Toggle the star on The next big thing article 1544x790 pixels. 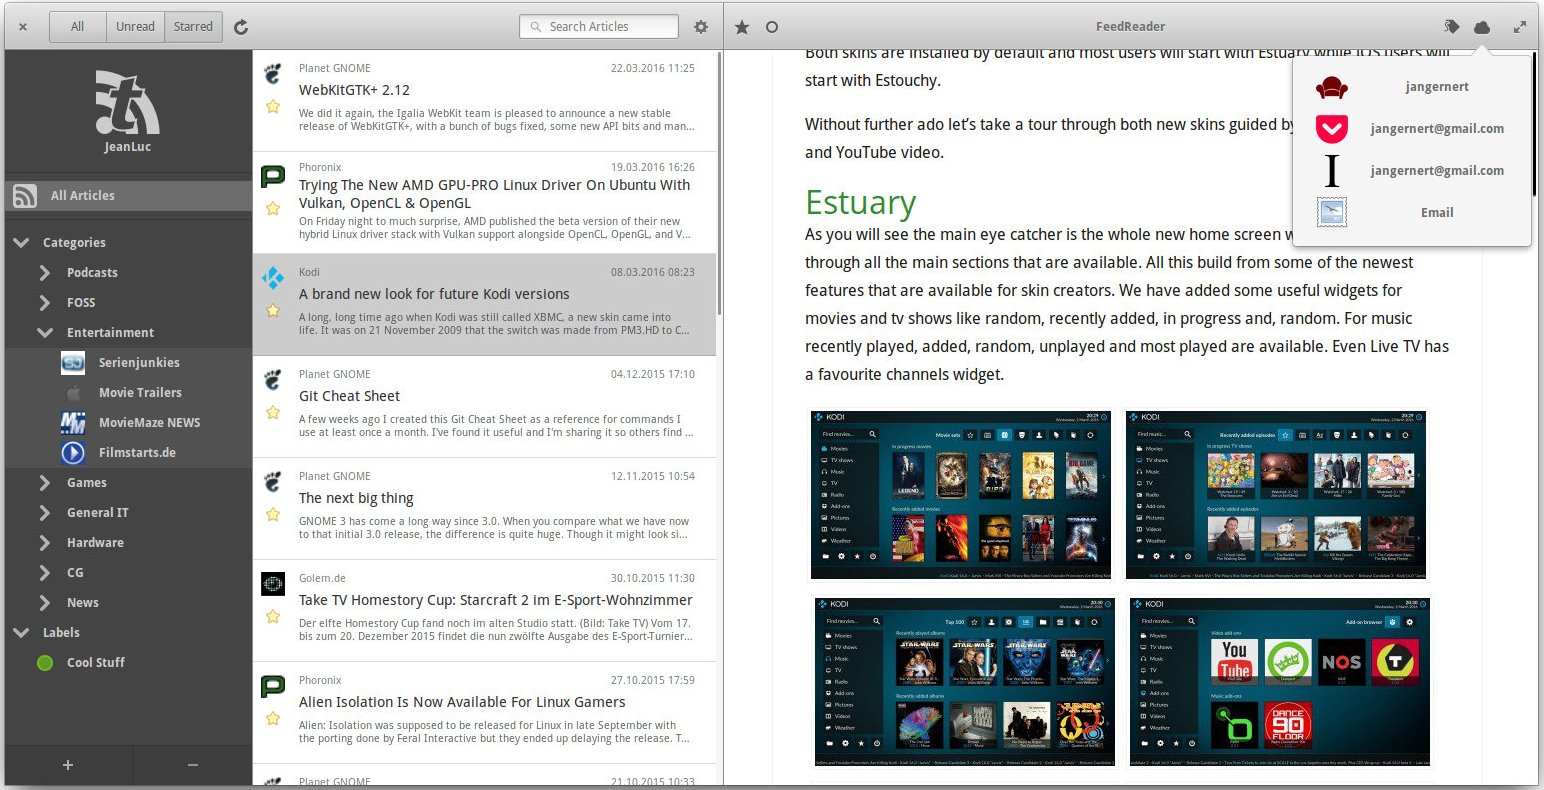point(272,514)
